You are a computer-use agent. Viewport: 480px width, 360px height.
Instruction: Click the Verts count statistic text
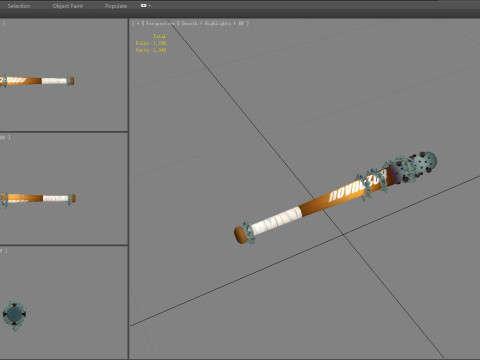[x=151, y=50]
